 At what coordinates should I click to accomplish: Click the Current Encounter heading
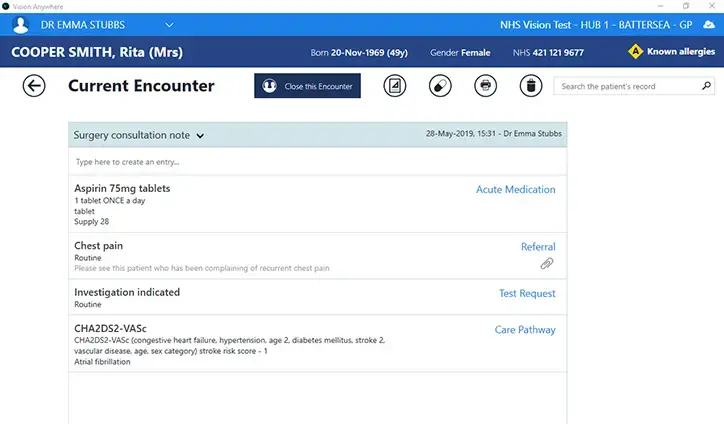point(141,86)
